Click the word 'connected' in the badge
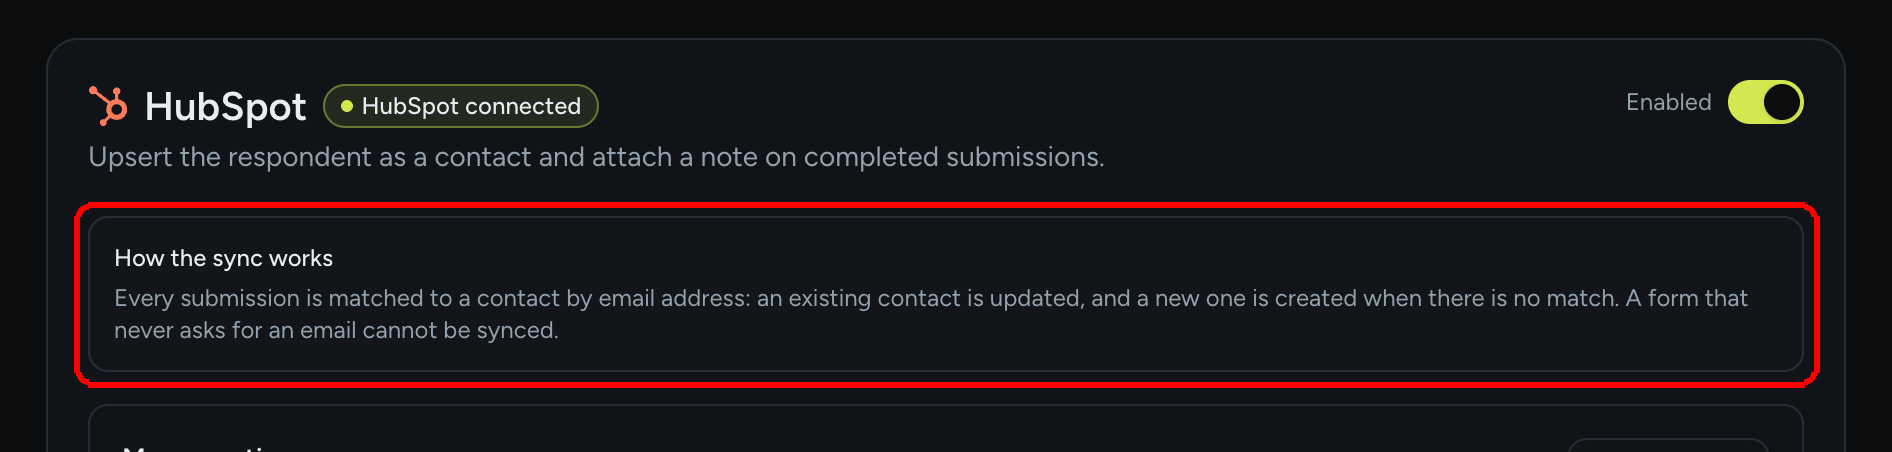 pyautogui.click(x=523, y=106)
